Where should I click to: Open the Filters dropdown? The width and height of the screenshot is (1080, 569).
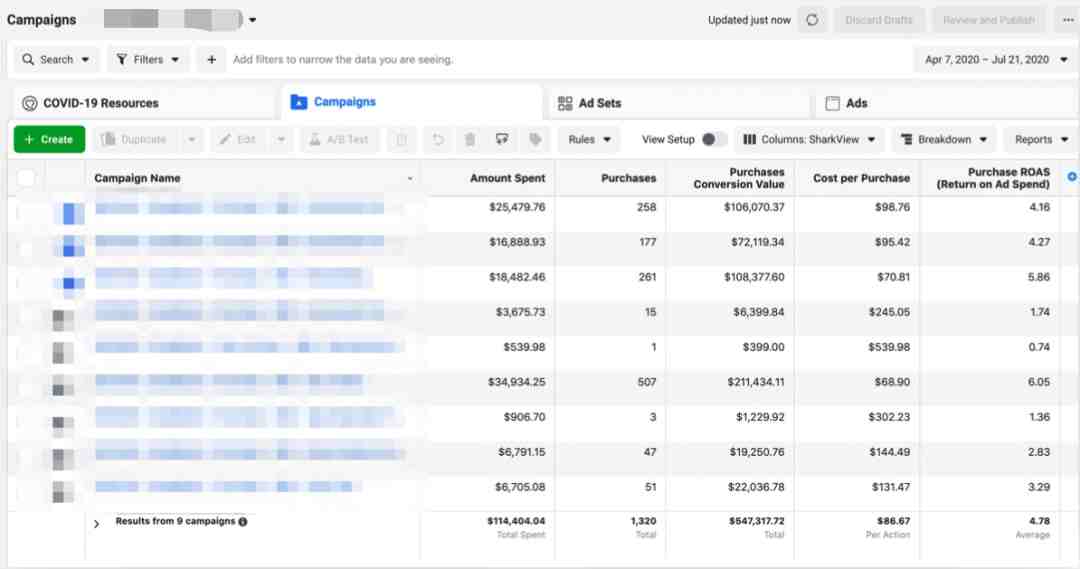(x=147, y=60)
